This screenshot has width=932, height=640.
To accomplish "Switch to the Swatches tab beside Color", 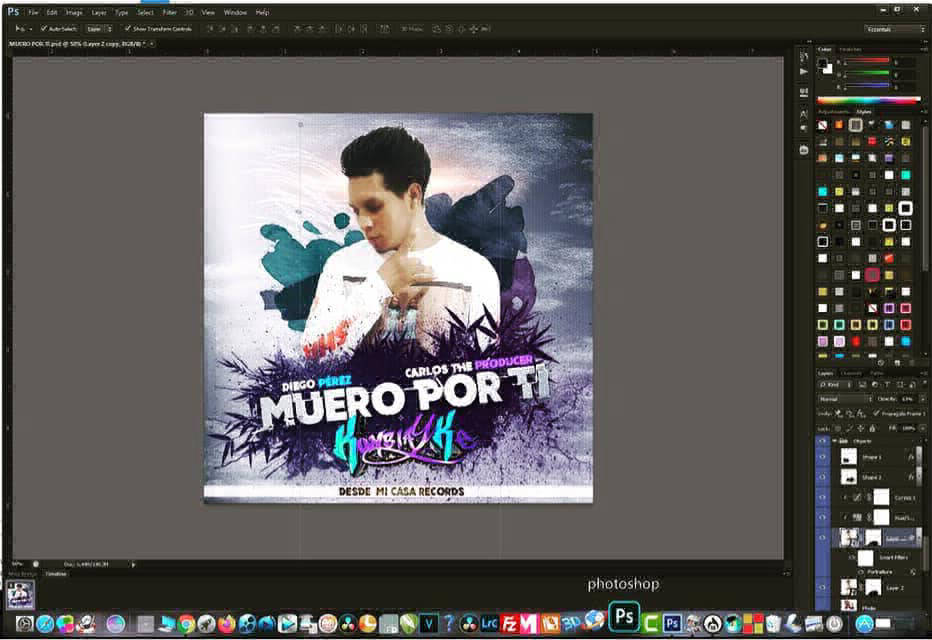I will click(x=850, y=49).
